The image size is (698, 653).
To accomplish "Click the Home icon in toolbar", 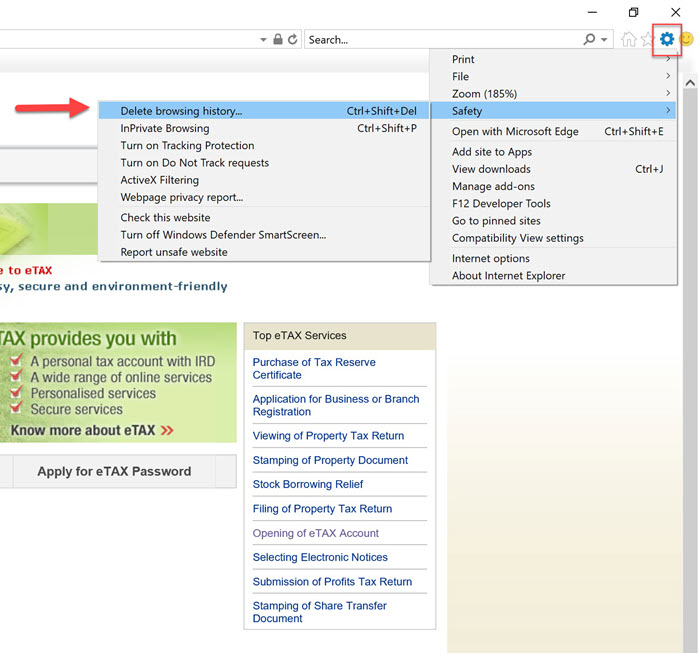I will pos(629,39).
